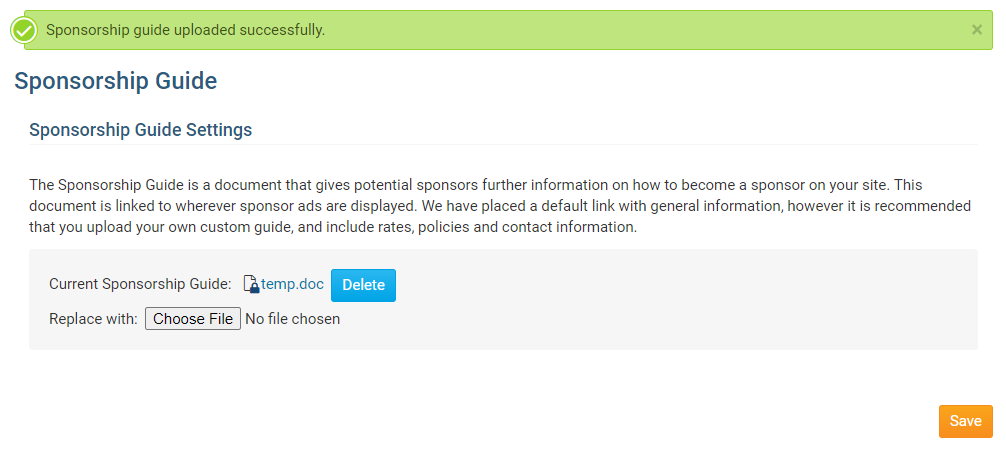Click empty area of the gray upload panel

click(700, 300)
